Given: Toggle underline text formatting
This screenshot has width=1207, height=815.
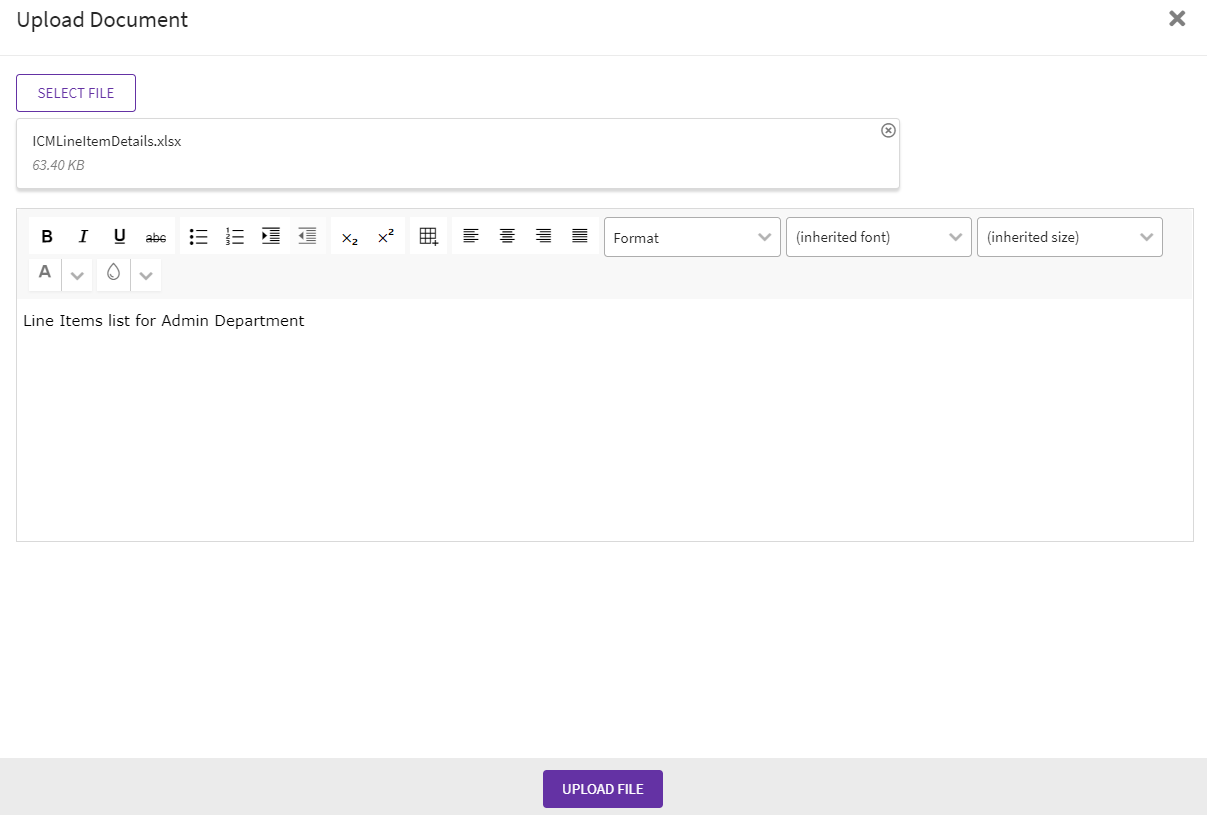Looking at the screenshot, I should (119, 237).
